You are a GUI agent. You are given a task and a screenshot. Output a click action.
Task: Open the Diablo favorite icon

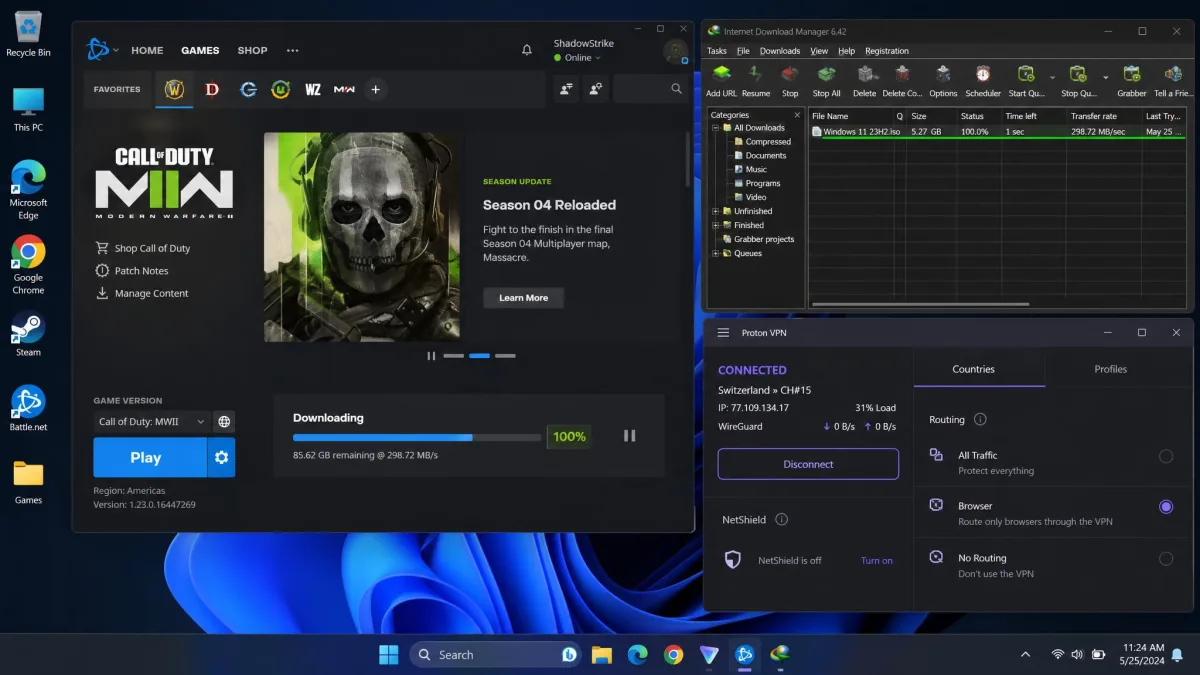click(x=212, y=89)
